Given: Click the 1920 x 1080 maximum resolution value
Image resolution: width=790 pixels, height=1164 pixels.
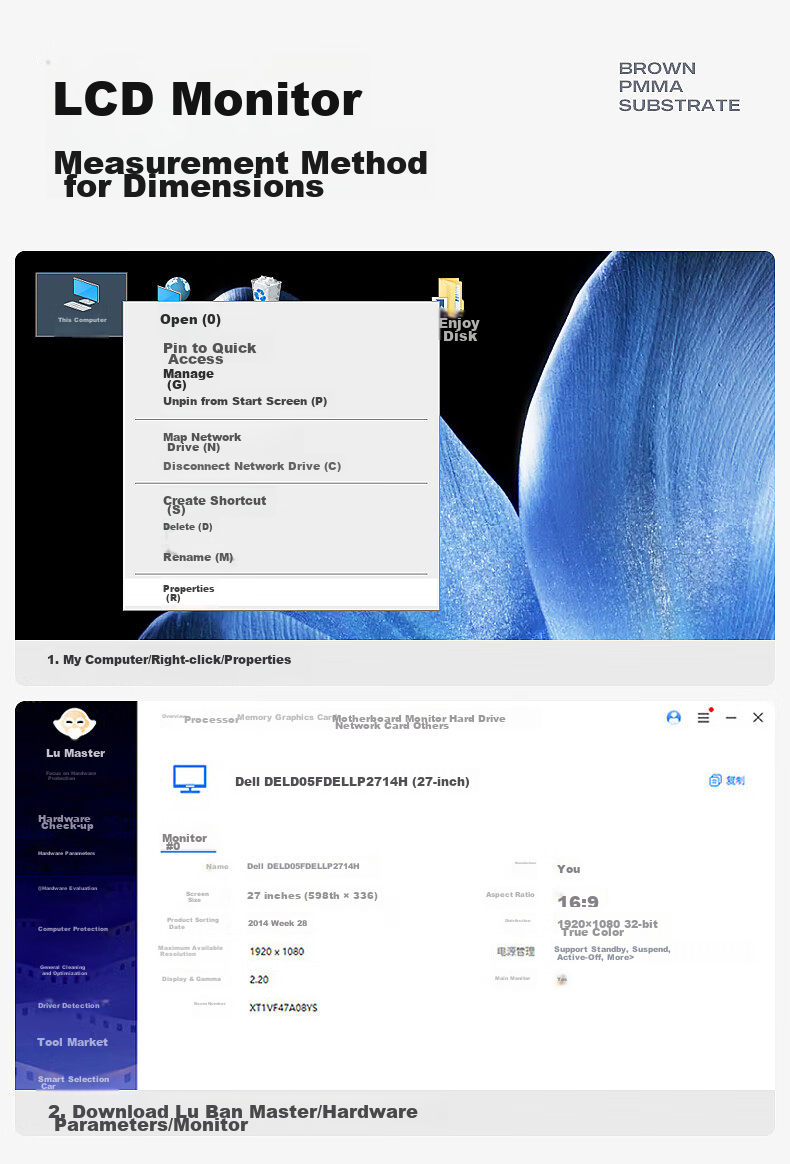Looking at the screenshot, I should pos(277,952).
